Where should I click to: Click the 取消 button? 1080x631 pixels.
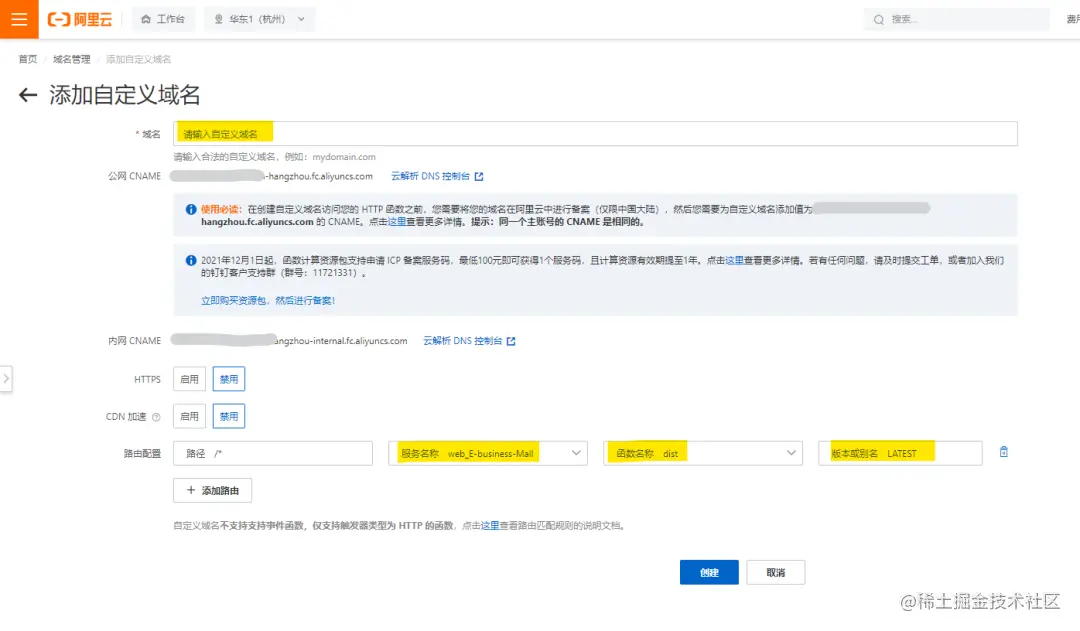click(776, 572)
